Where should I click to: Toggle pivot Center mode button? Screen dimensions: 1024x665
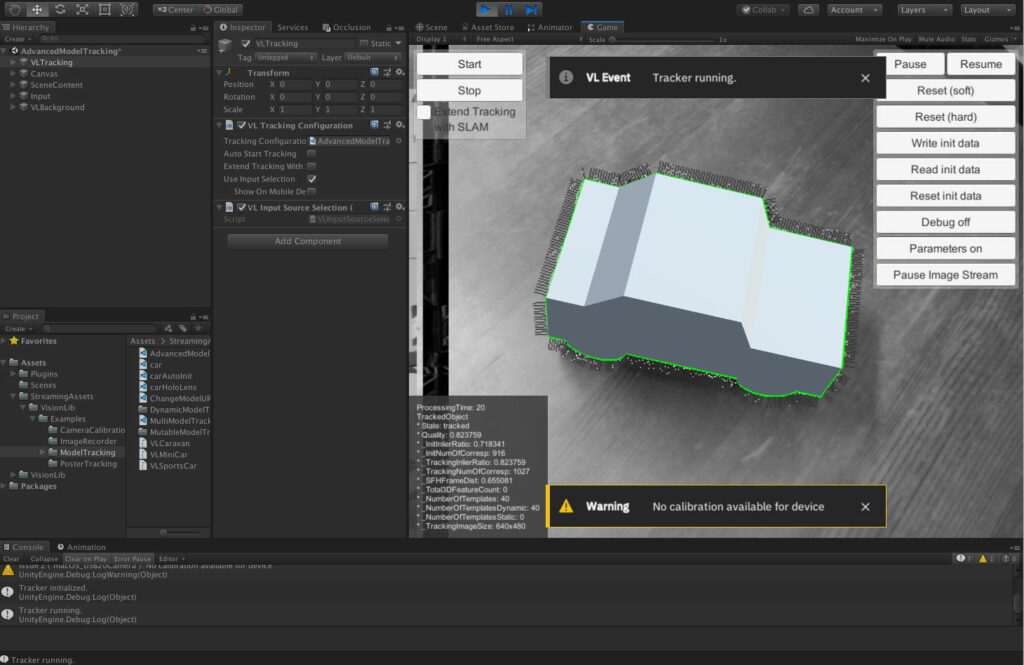click(176, 10)
